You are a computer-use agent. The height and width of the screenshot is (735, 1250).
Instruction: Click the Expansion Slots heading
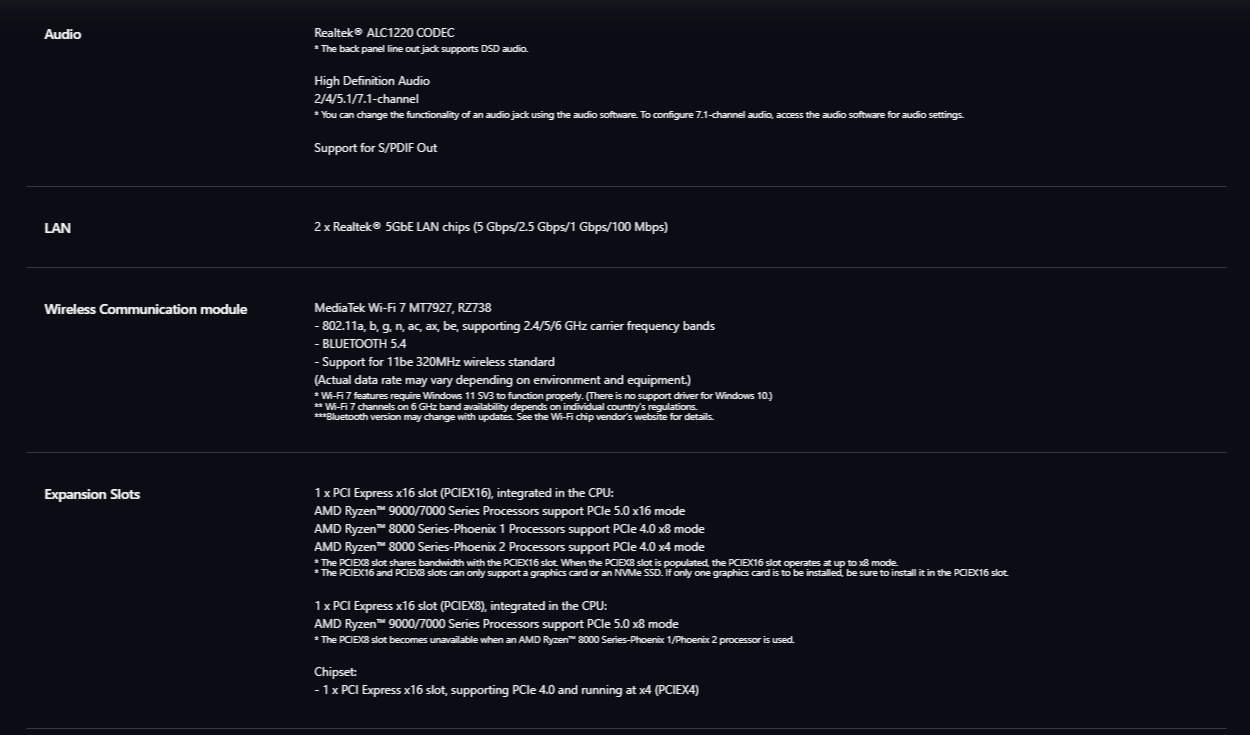(92, 495)
